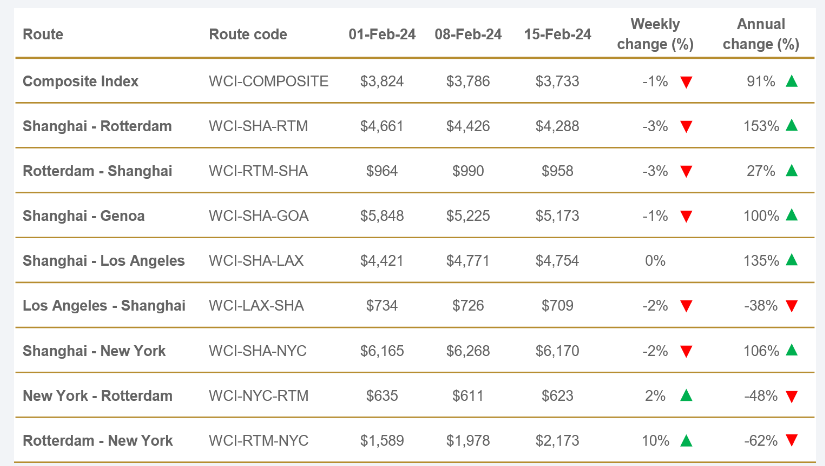Click the WCI-SHA-LAX route code cell
The height and width of the screenshot is (466, 825).
point(256,261)
